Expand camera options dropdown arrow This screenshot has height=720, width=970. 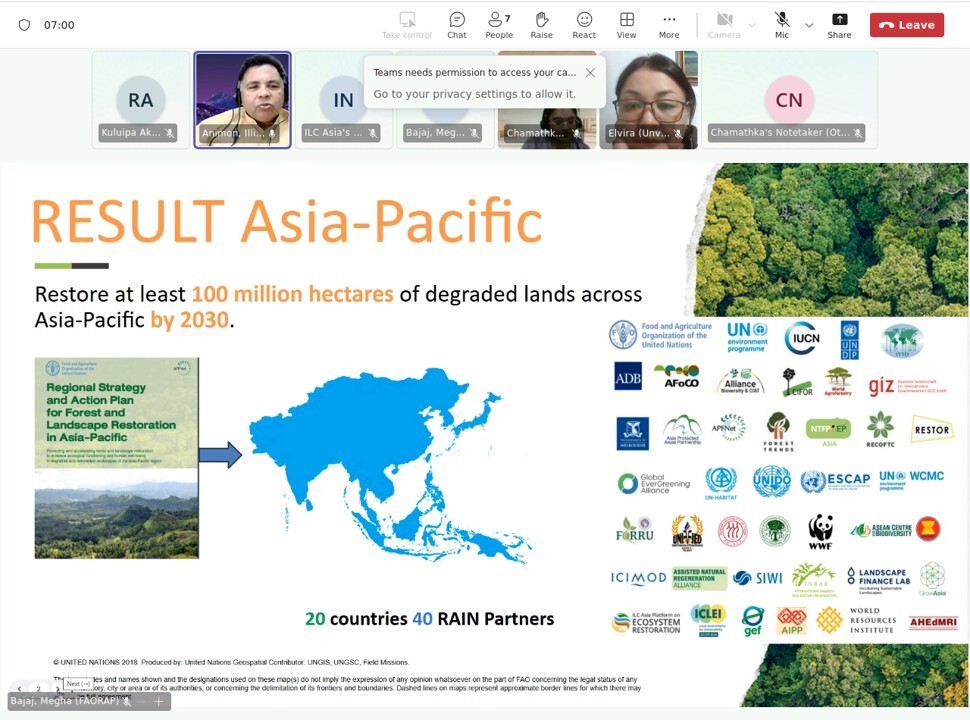[752, 25]
